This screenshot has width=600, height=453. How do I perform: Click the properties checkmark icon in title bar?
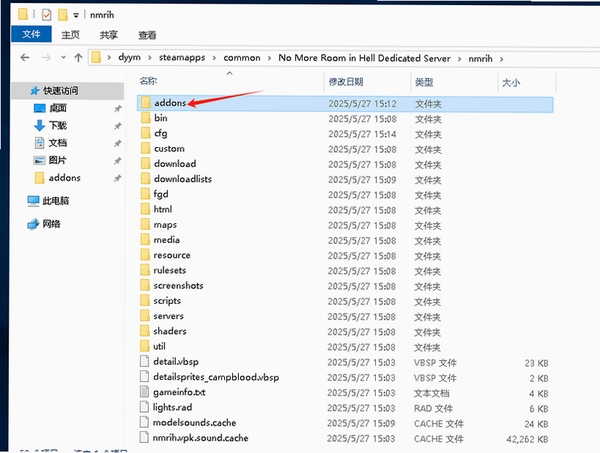47,15
